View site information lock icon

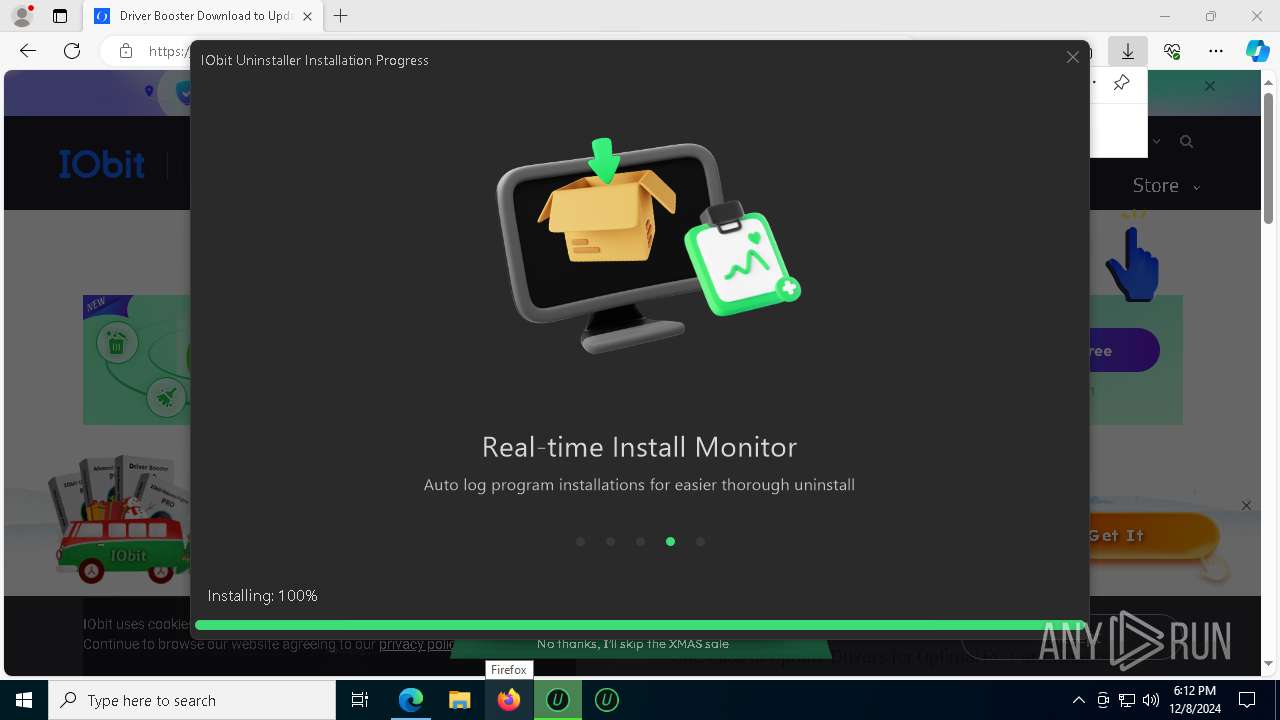126,51
